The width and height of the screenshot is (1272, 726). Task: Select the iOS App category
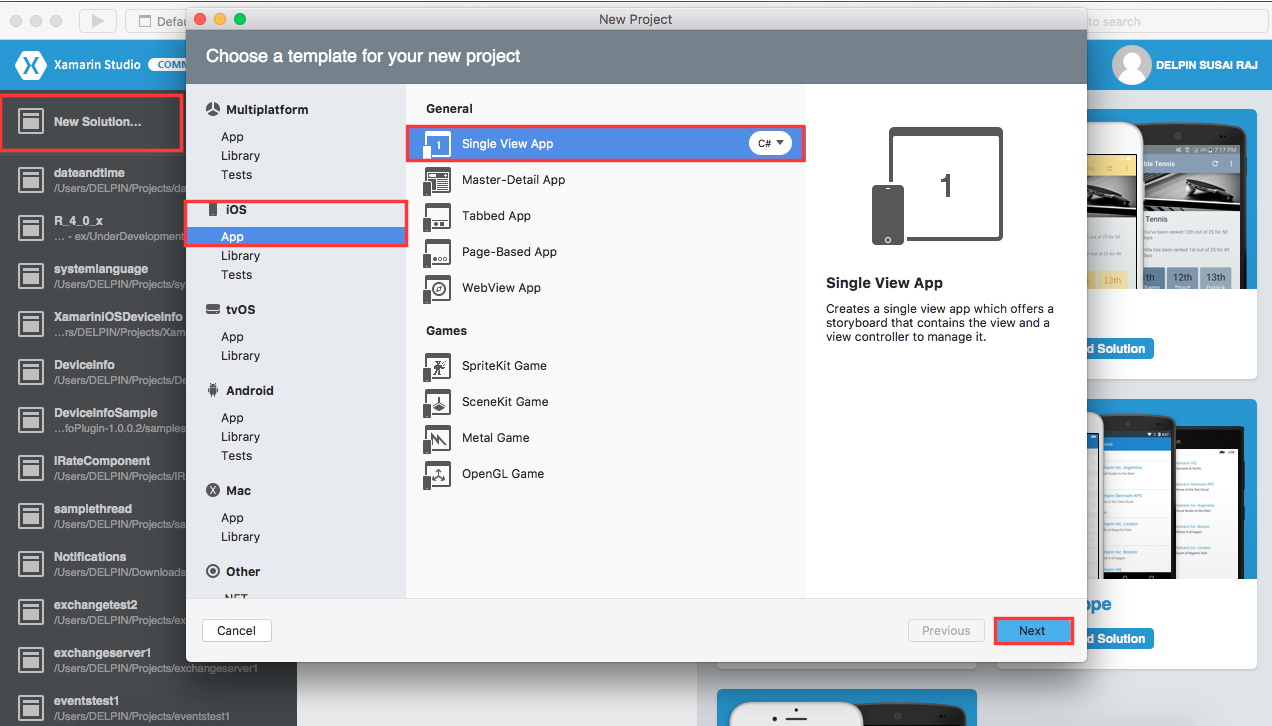click(x=232, y=236)
